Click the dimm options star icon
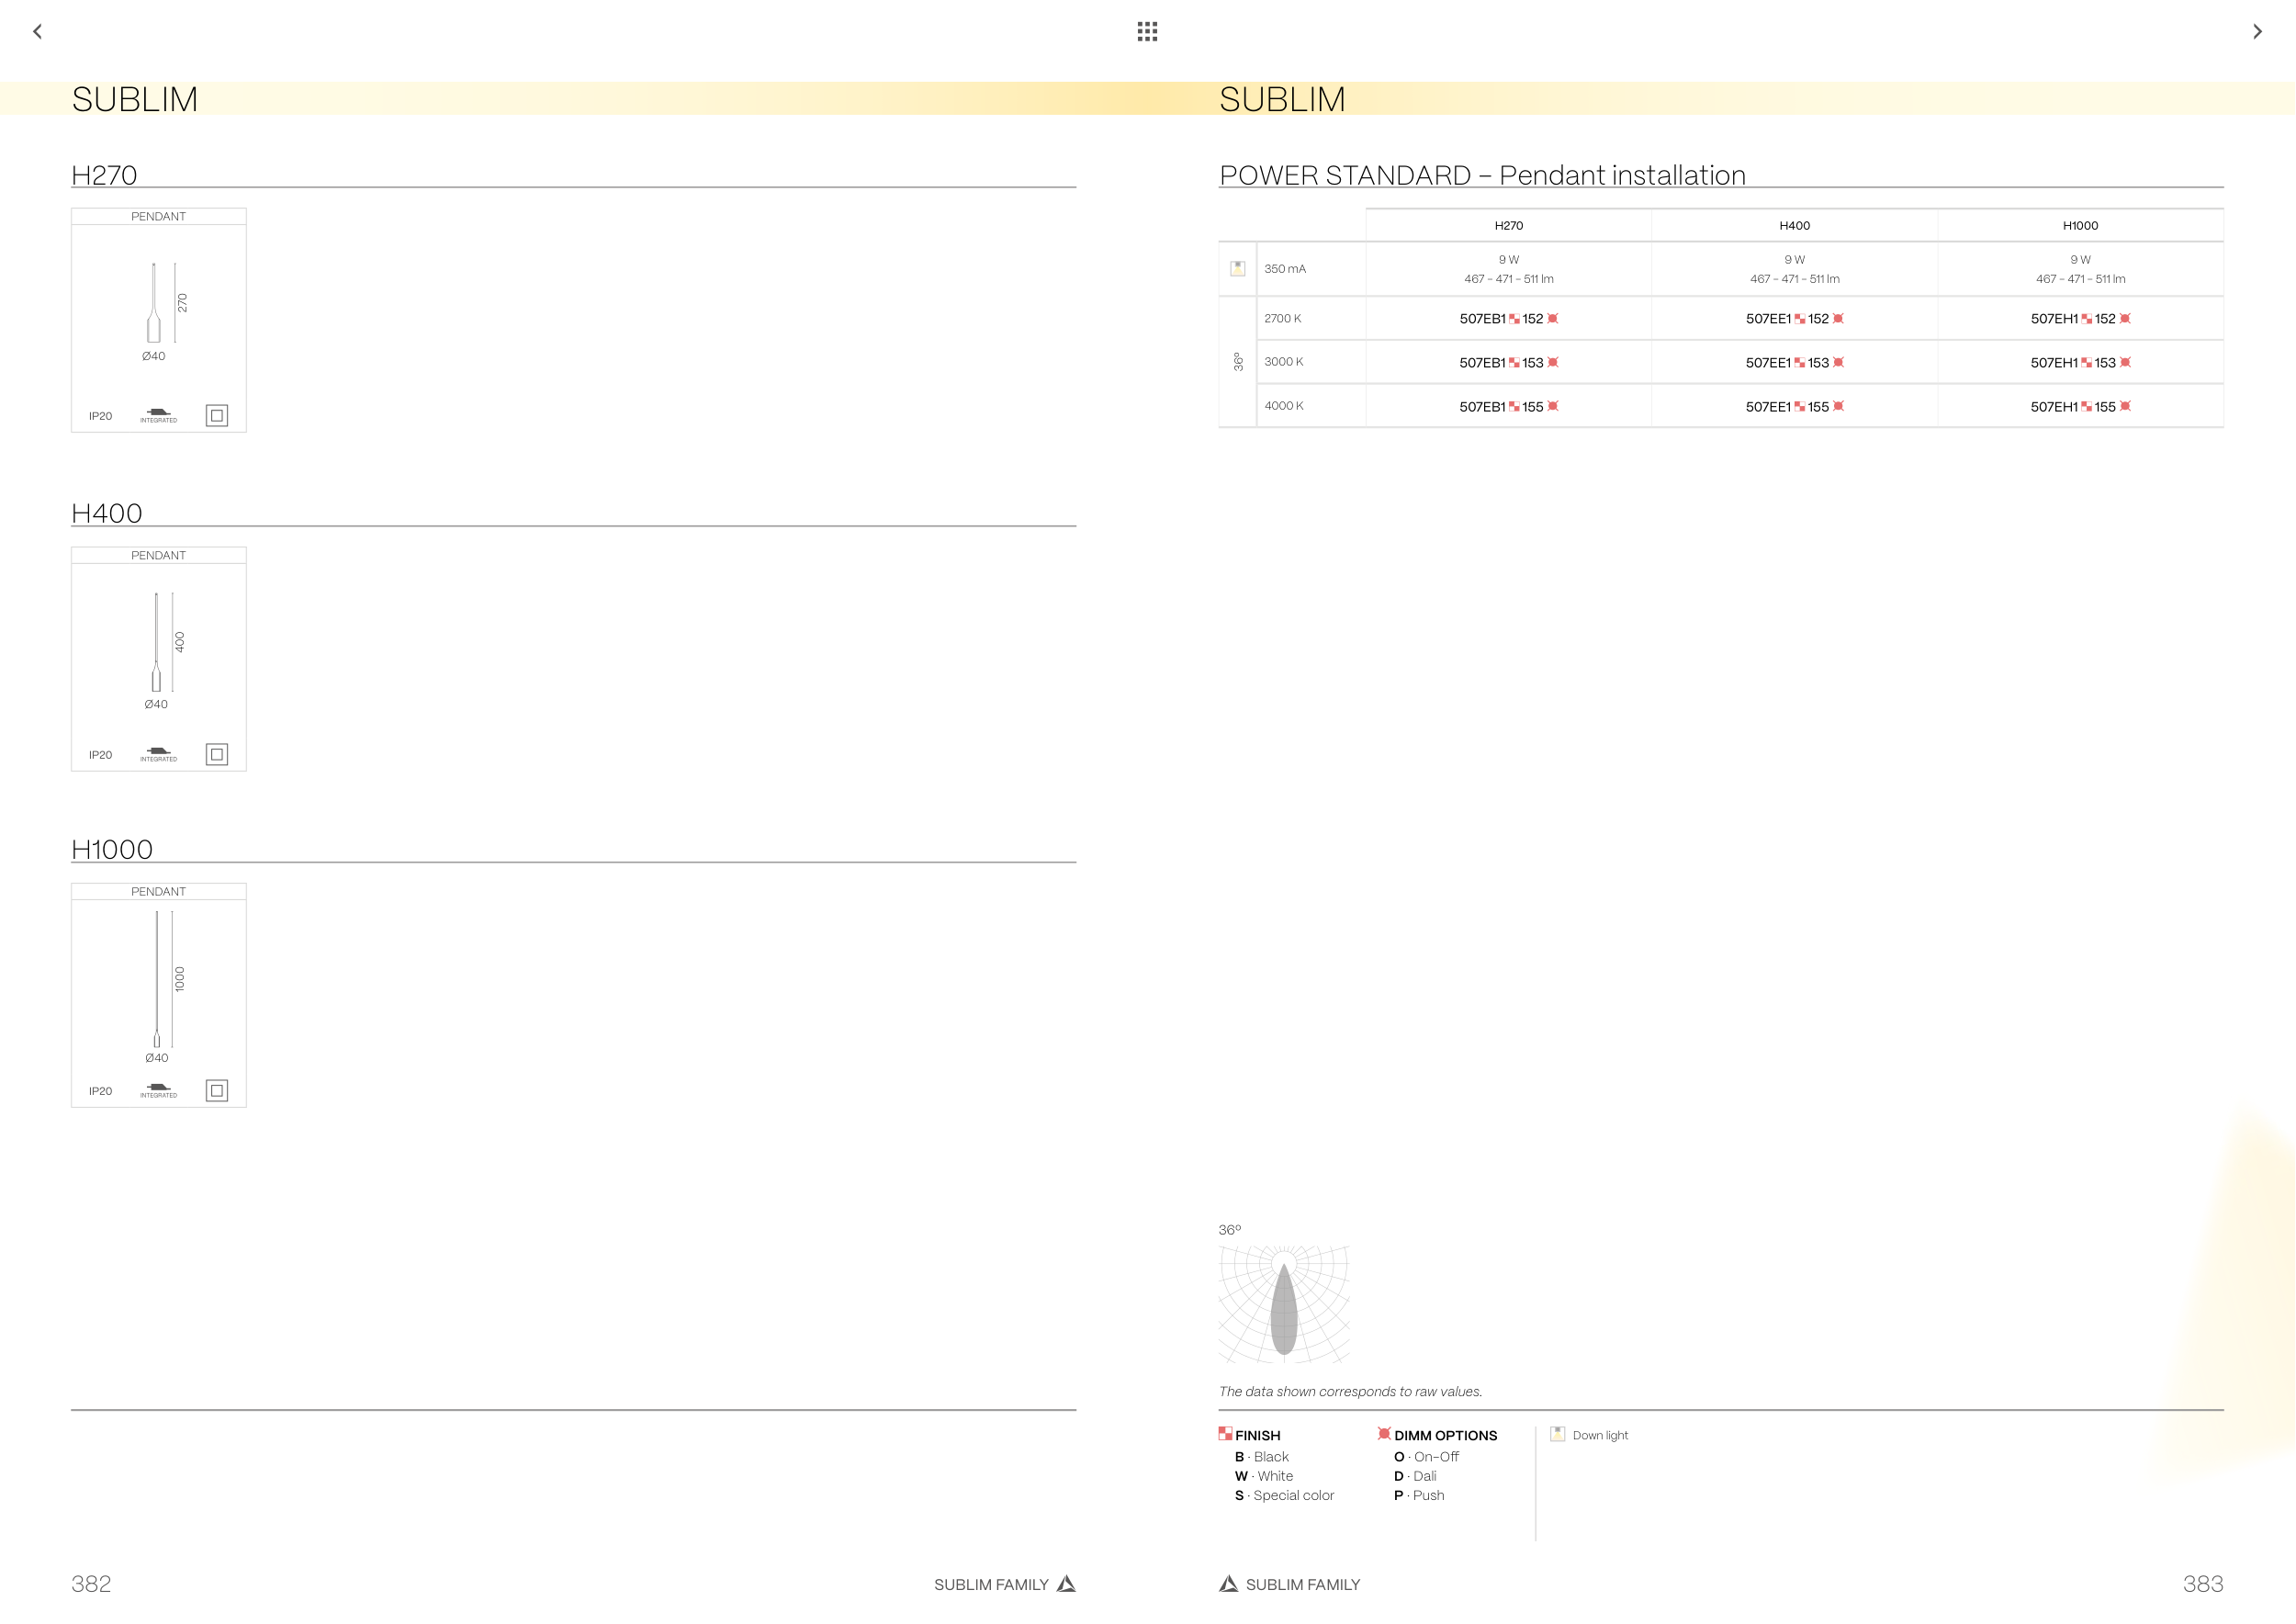Screen dimensions: 2296x1624 (1384, 1433)
